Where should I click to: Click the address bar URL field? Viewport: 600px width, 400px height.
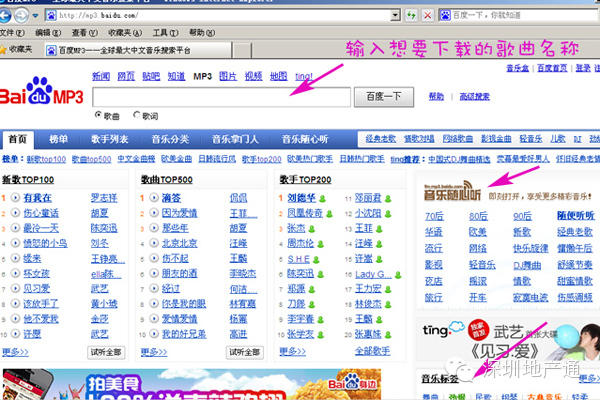218,15
